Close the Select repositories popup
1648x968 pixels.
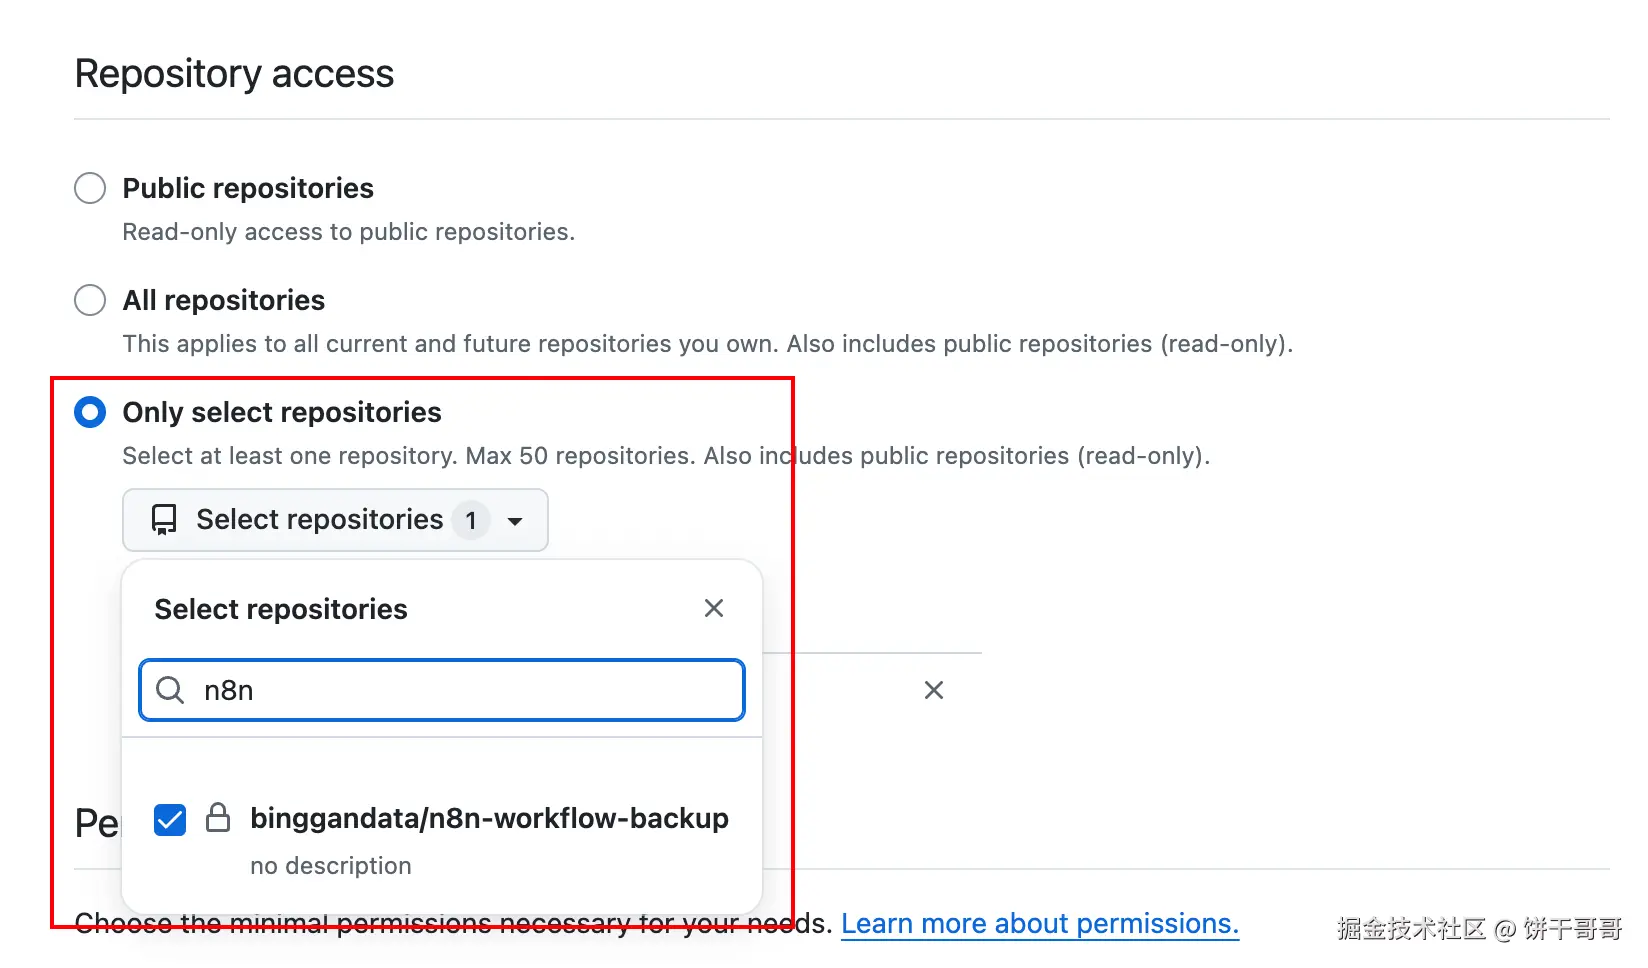(x=714, y=608)
